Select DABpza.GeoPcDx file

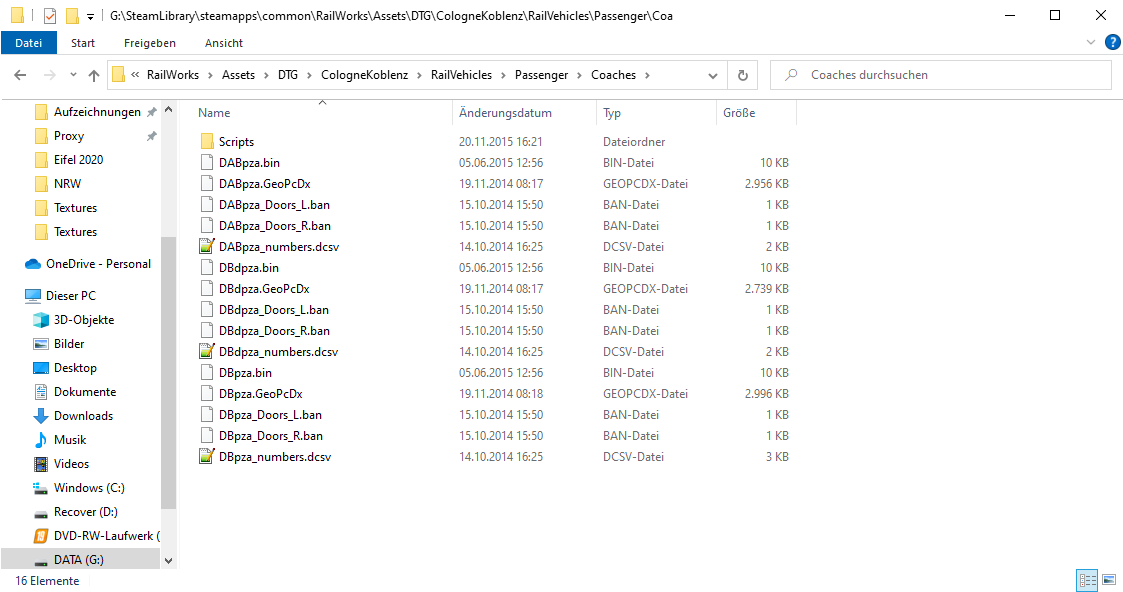click(x=264, y=183)
